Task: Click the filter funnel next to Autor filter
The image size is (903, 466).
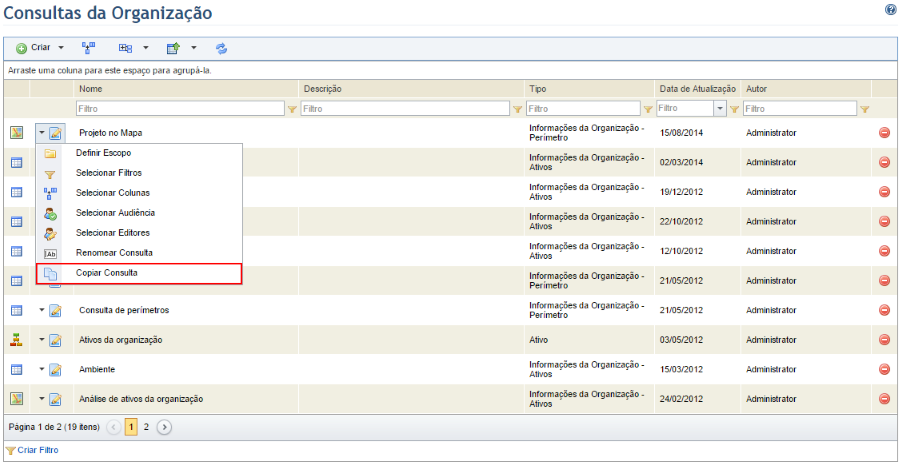Action: click(x=864, y=109)
